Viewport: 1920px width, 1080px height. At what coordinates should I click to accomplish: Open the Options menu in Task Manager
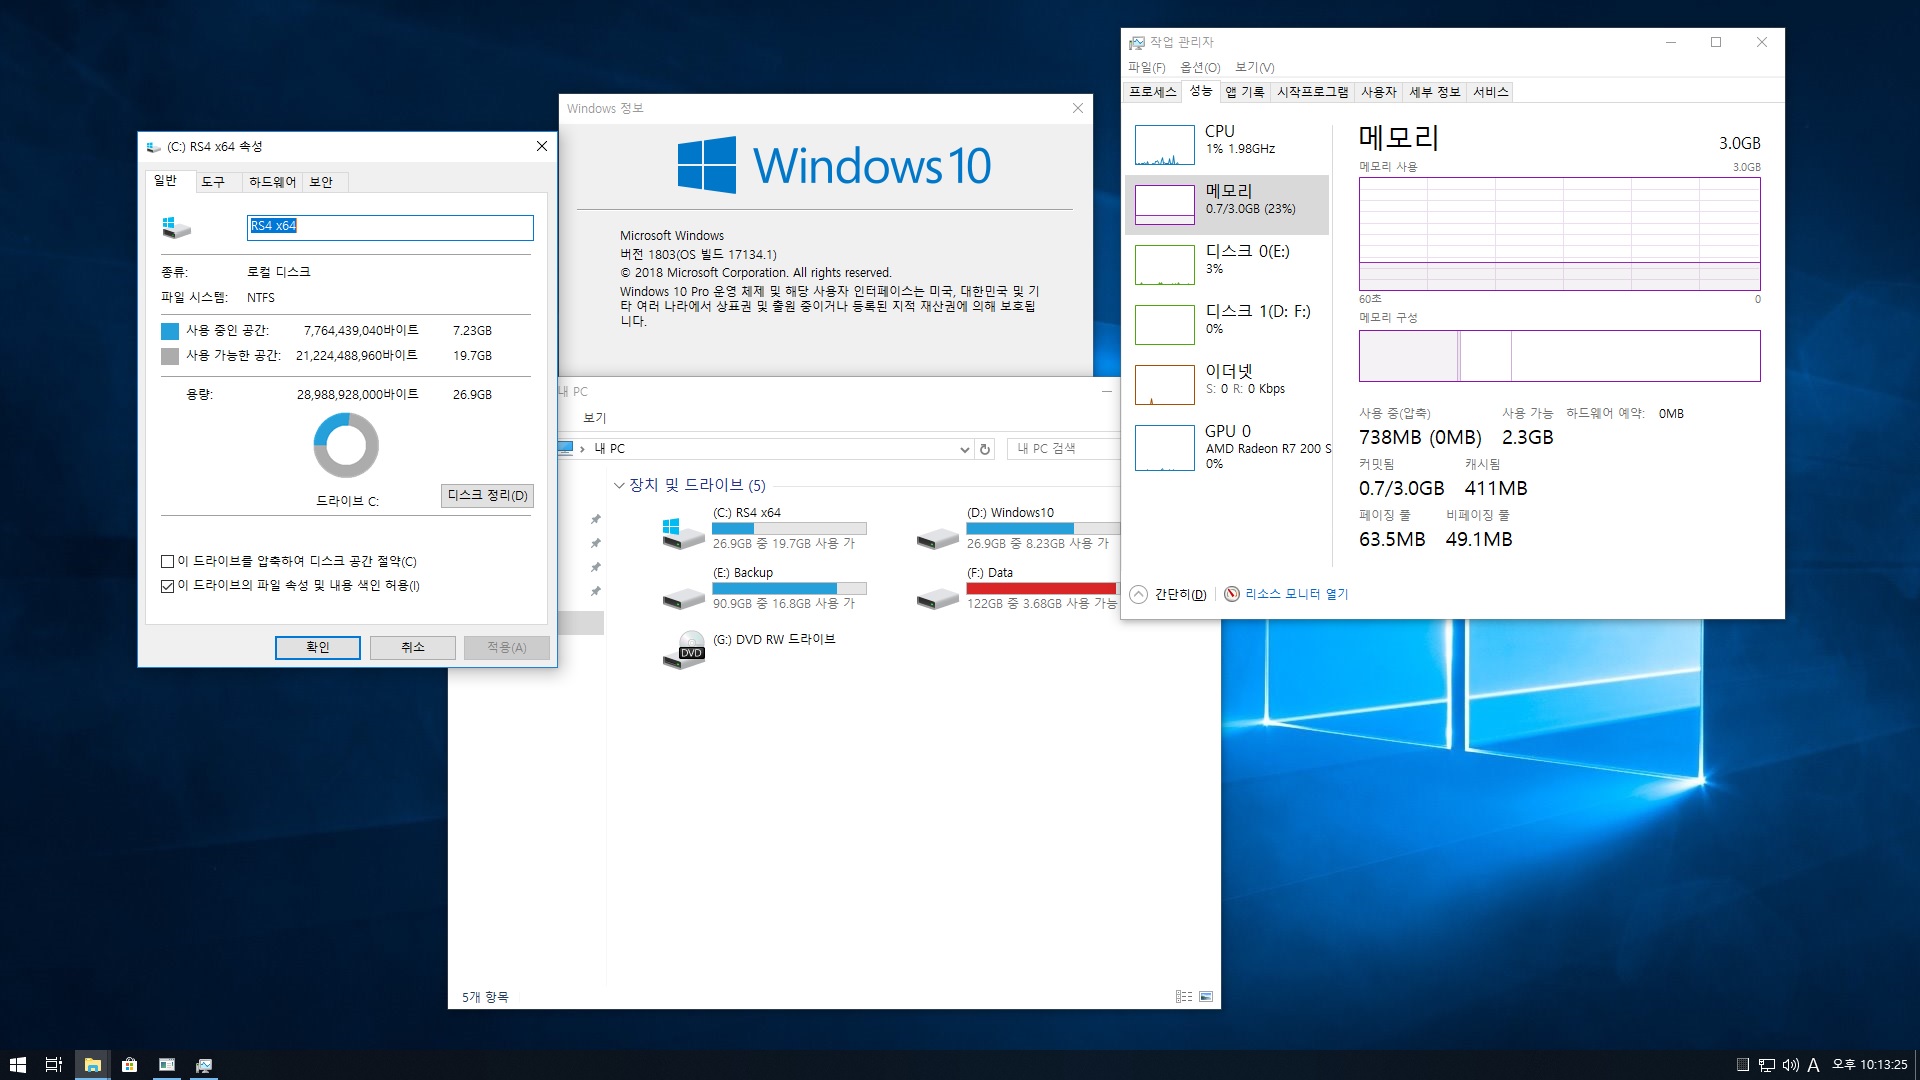pos(1200,67)
